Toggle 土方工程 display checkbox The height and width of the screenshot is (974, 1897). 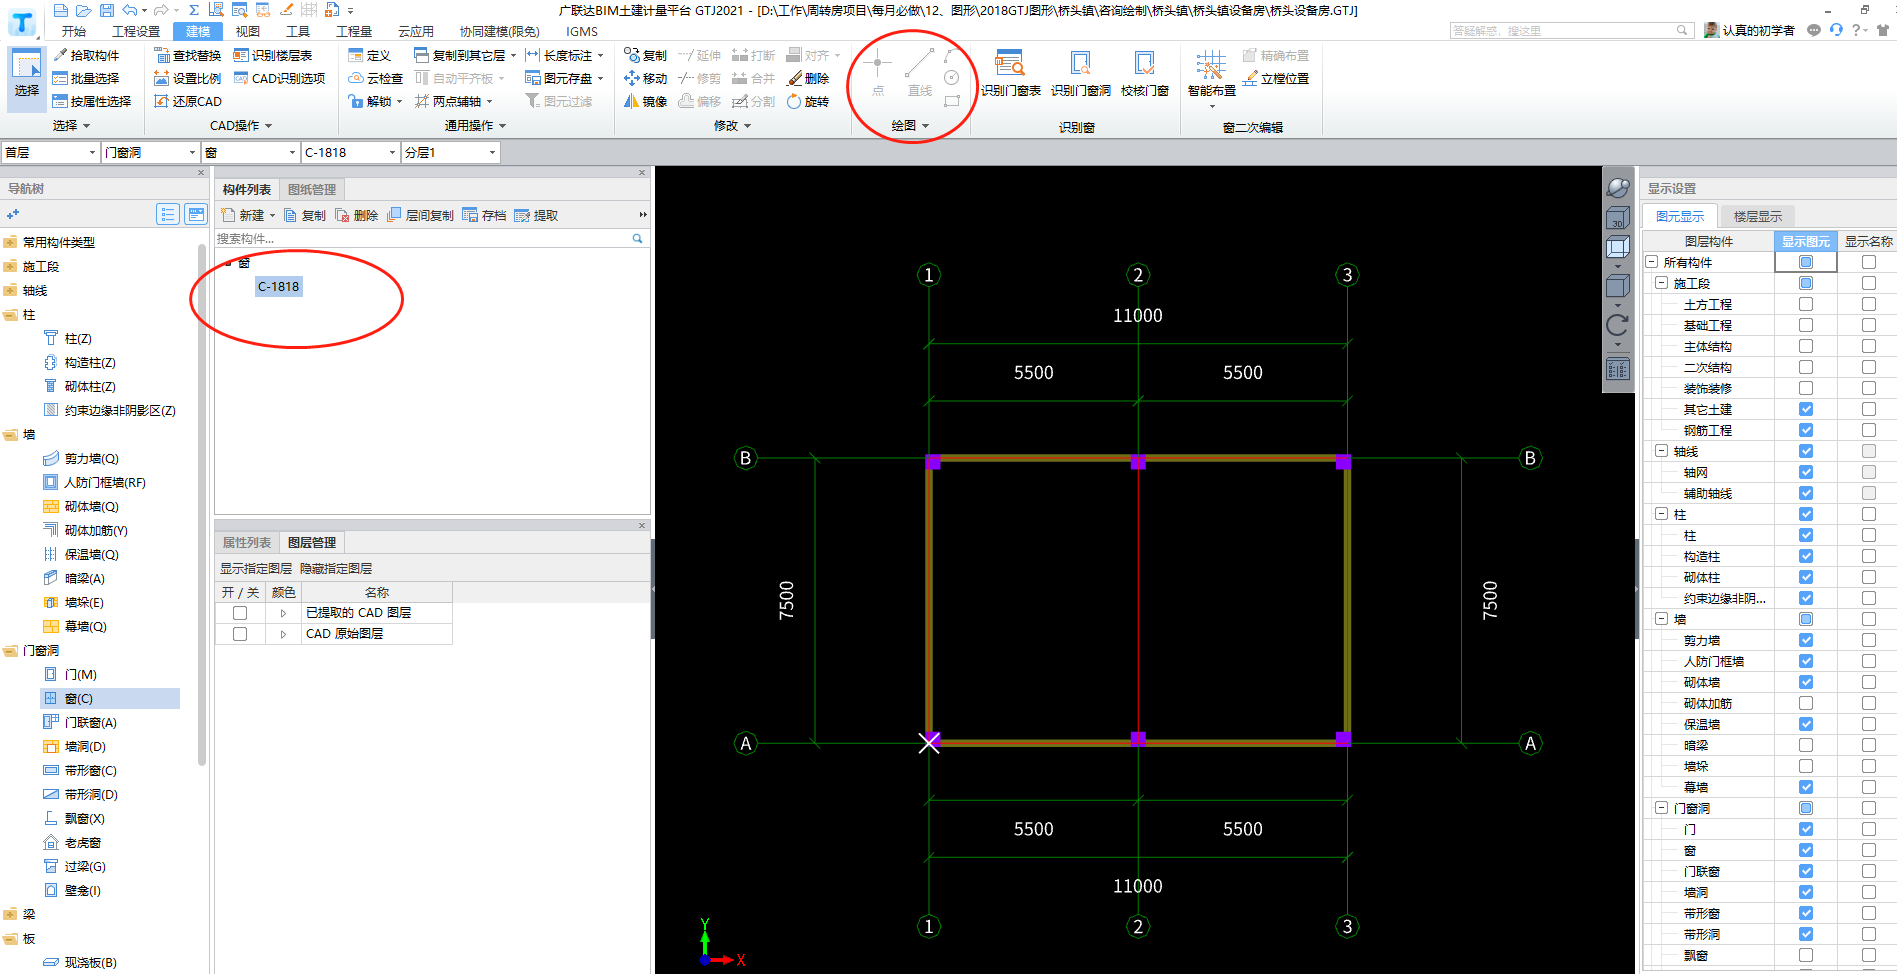(1806, 304)
